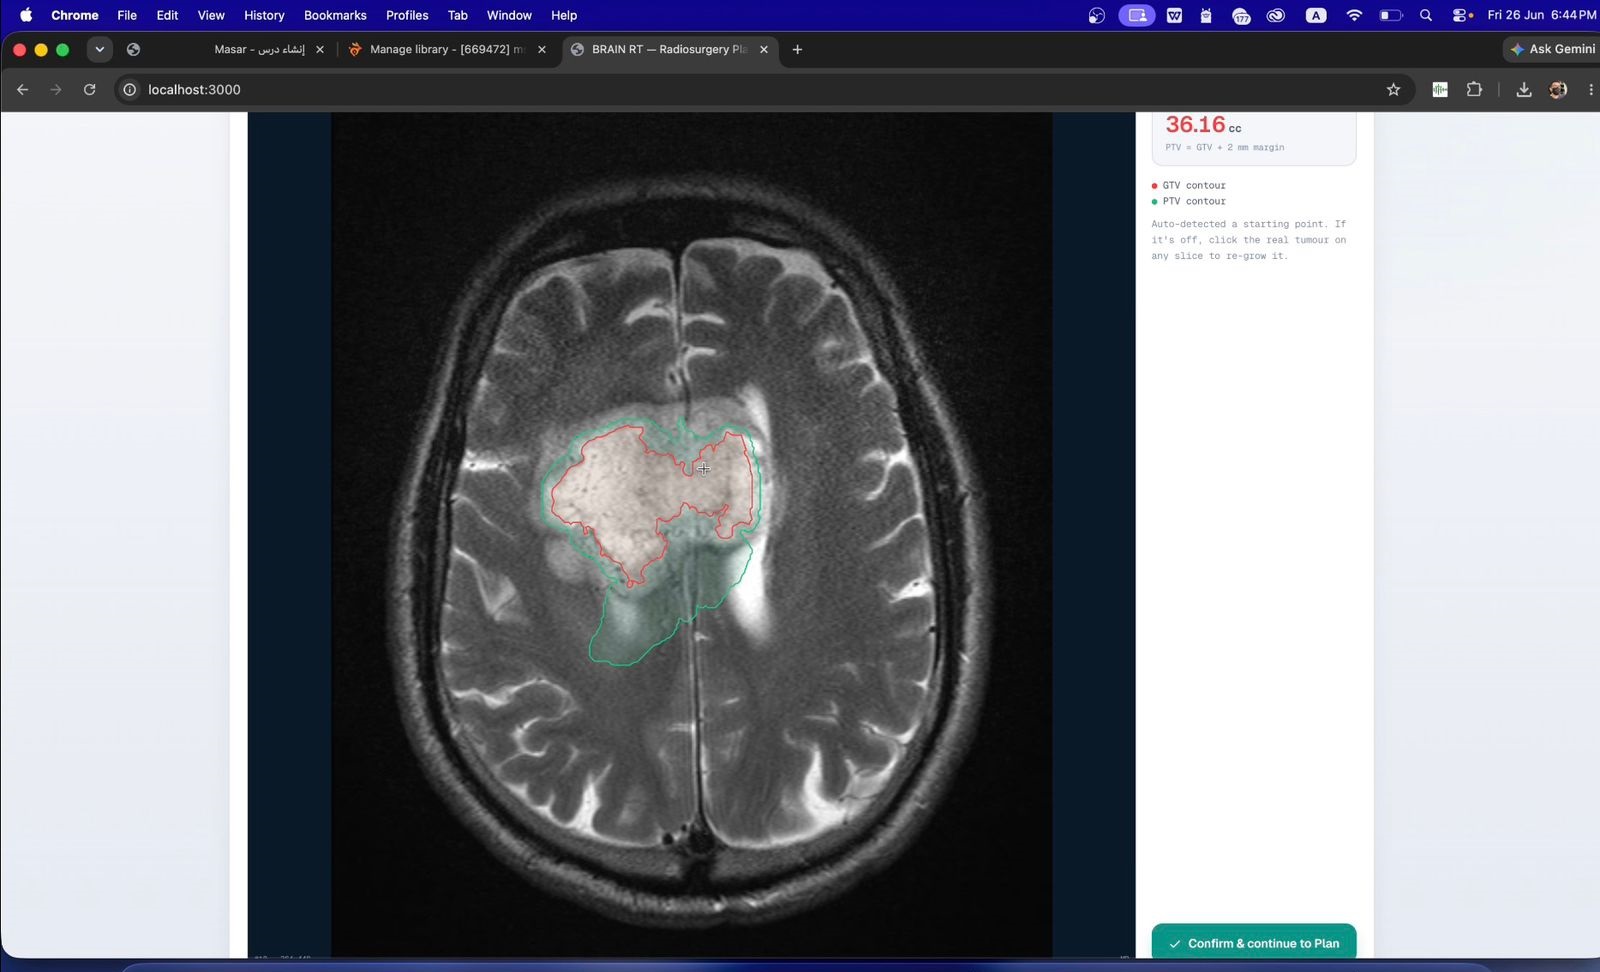Image resolution: width=1600 pixels, height=972 pixels.
Task: Open the Bookmarks menu
Action: [x=335, y=15]
